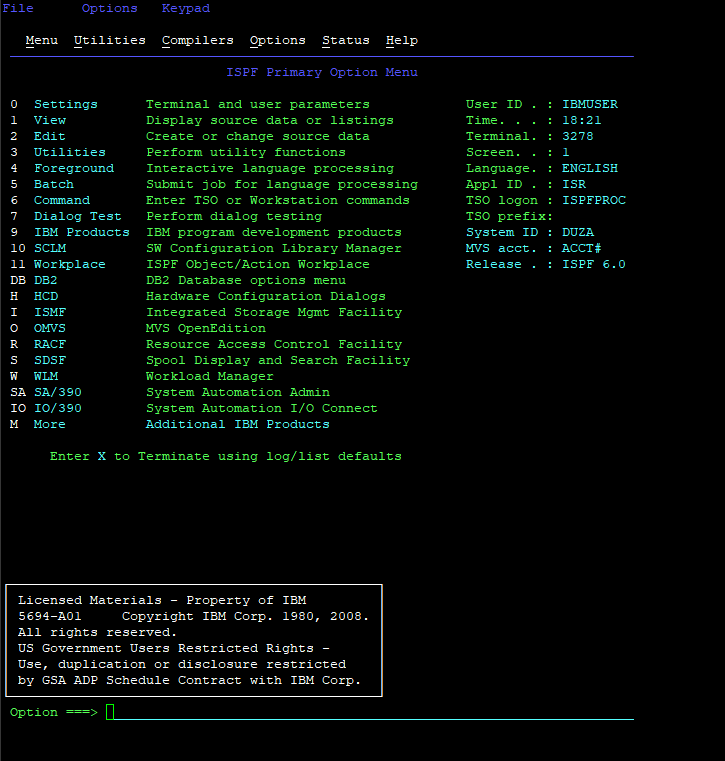Select the IO/390 option
Viewport: 725px width, 761px height.
pyautogui.click(x=58, y=409)
